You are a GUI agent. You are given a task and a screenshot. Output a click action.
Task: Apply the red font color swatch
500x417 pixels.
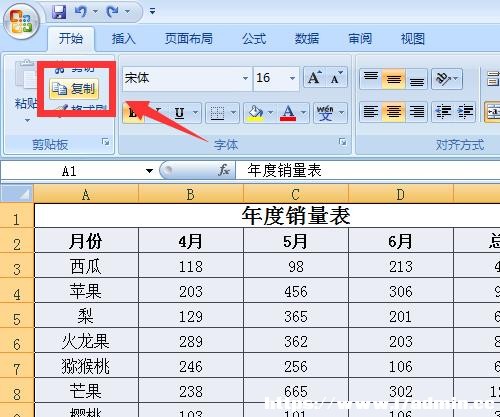coord(288,113)
